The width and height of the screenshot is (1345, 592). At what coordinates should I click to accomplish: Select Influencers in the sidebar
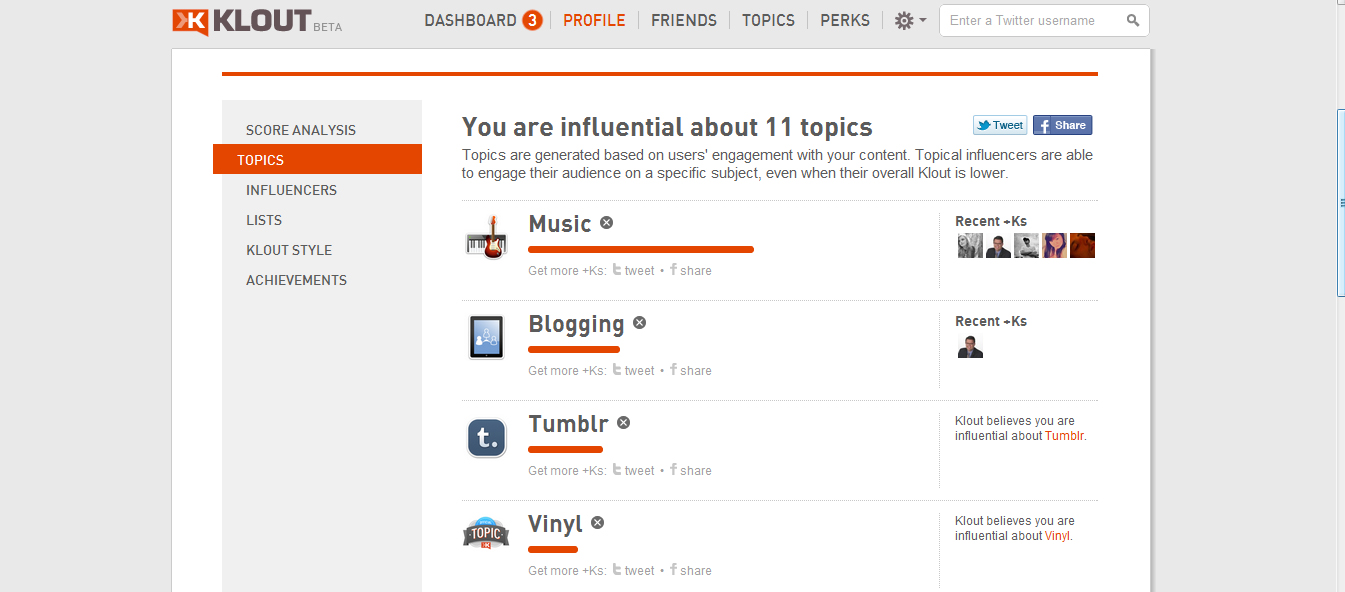tap(291, 190)
